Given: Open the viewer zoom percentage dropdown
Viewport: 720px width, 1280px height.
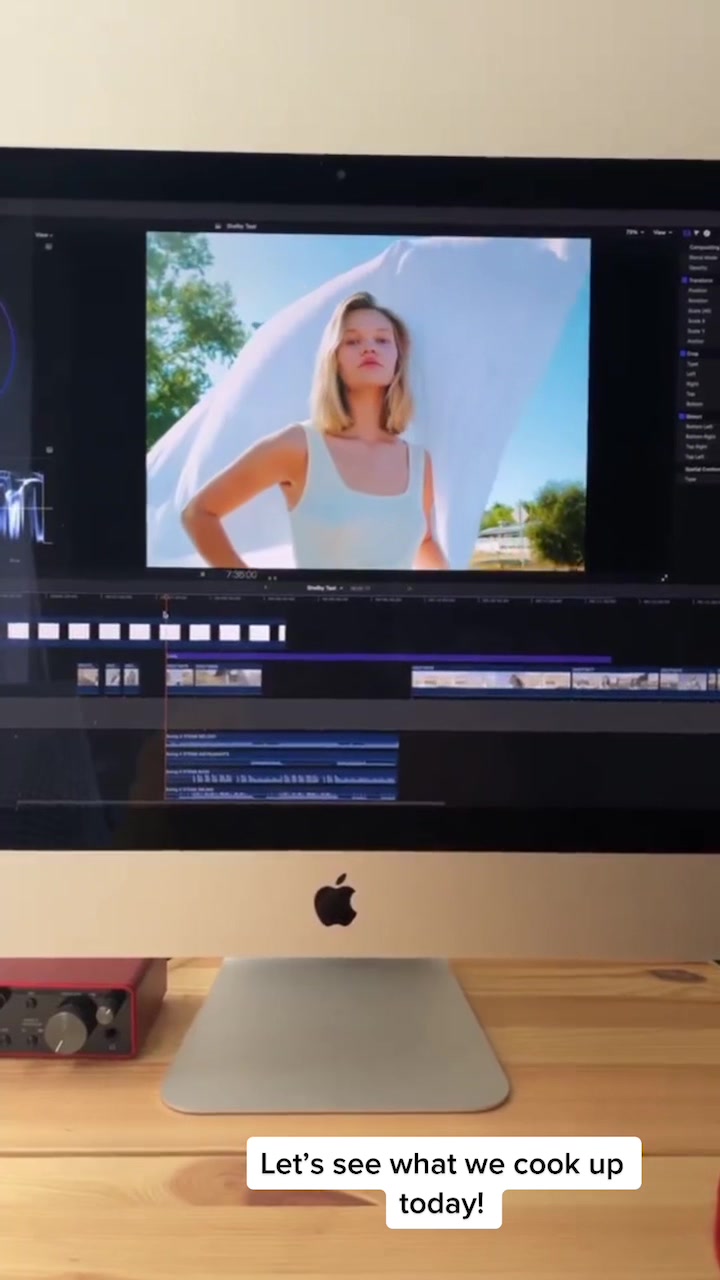Looking at the screenshot, I should (x=633, y=232).
